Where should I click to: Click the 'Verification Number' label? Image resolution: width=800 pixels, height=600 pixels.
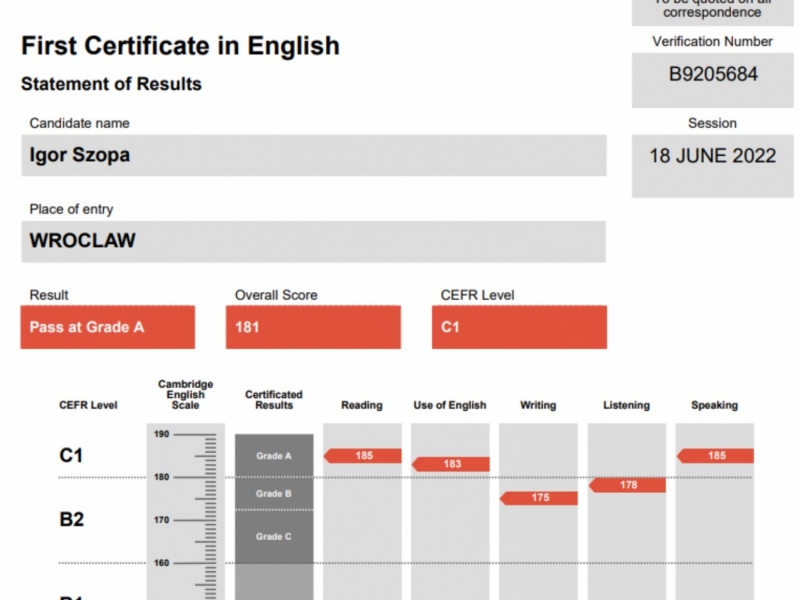click(712, 41)
